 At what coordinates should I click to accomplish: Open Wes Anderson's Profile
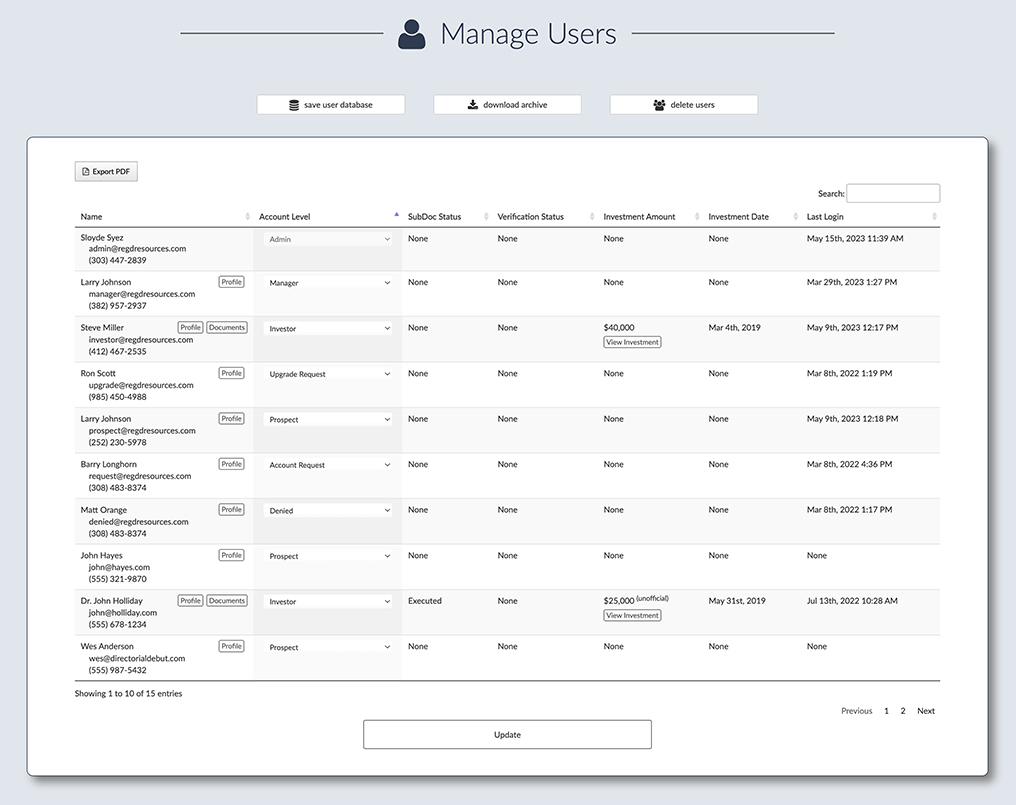tap(231, 646)
